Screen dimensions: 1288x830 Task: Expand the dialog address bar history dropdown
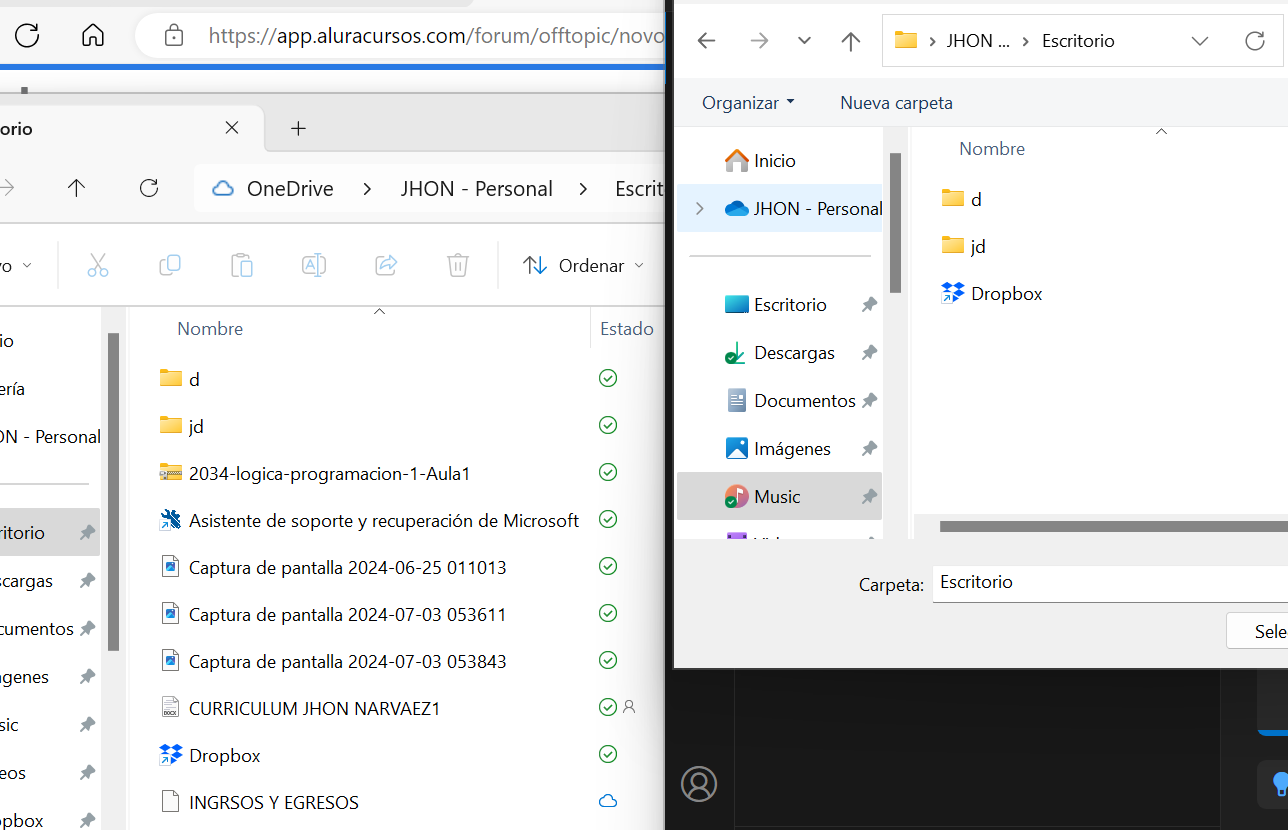[1200, 41]
